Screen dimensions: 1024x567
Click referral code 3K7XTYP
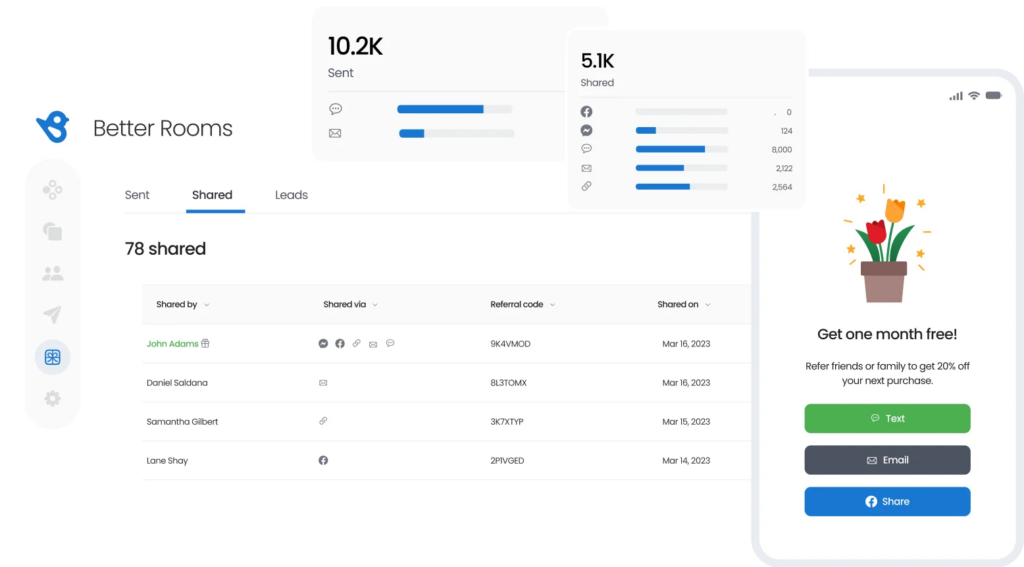tap(507, 421)
